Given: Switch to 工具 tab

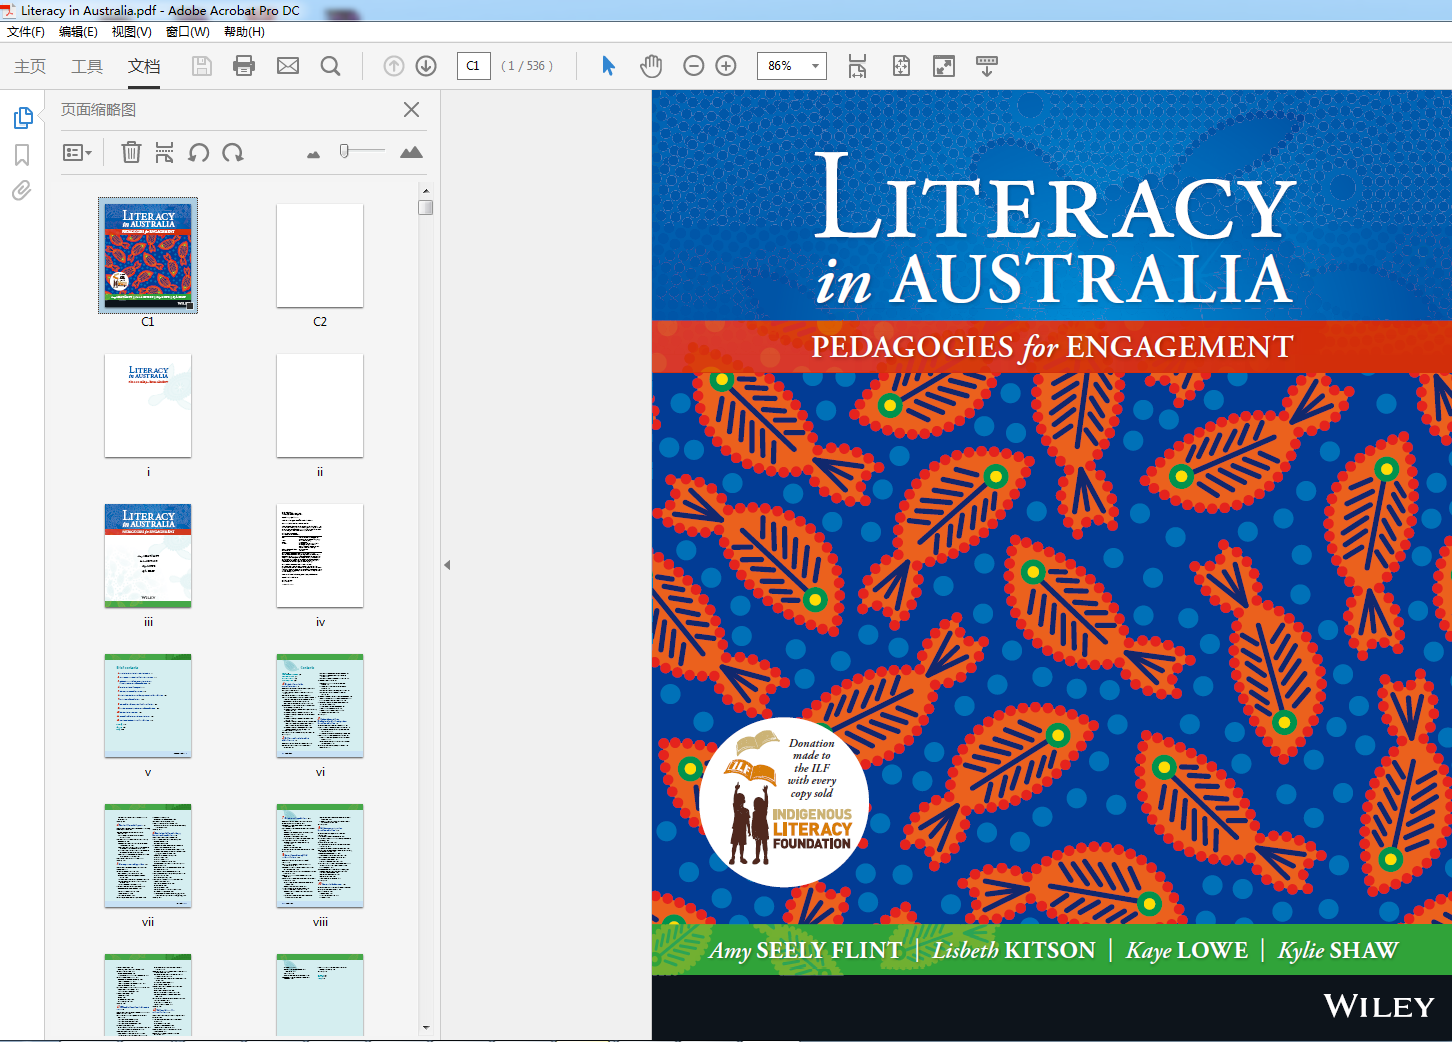Looking at the screenshot, I should [x=87, y=66].
